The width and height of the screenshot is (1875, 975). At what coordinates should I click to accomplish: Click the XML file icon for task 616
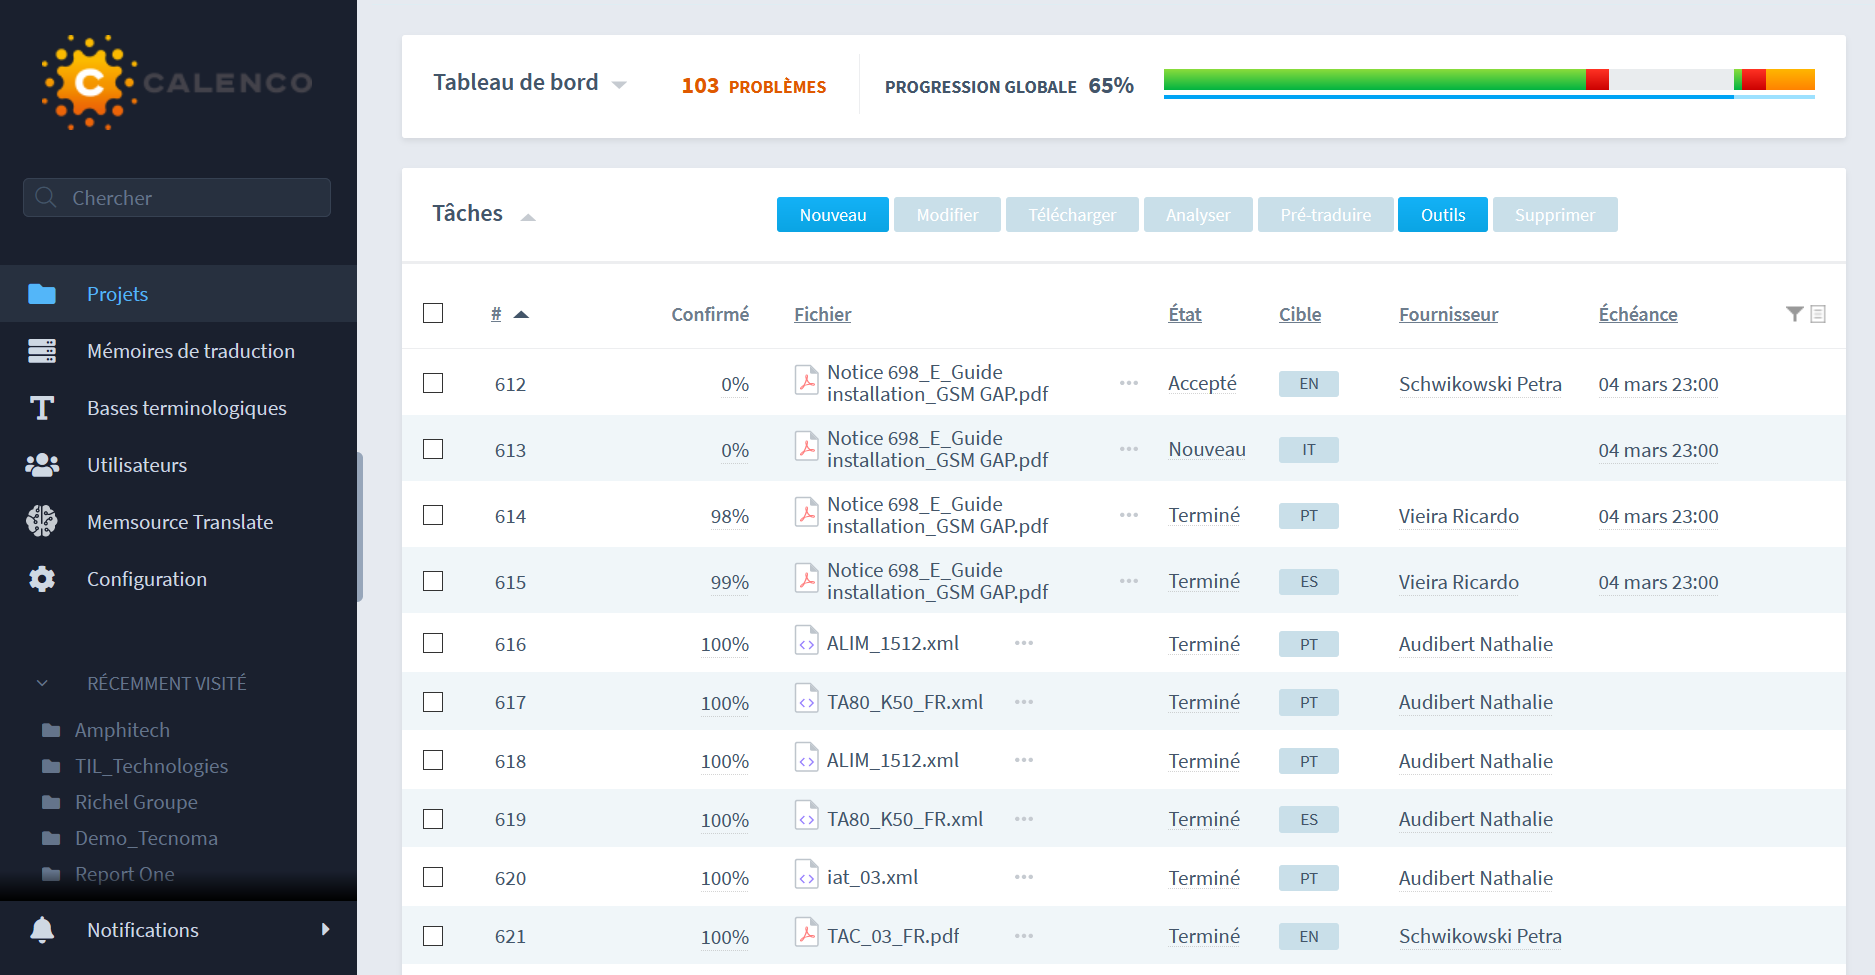(806, 641)
